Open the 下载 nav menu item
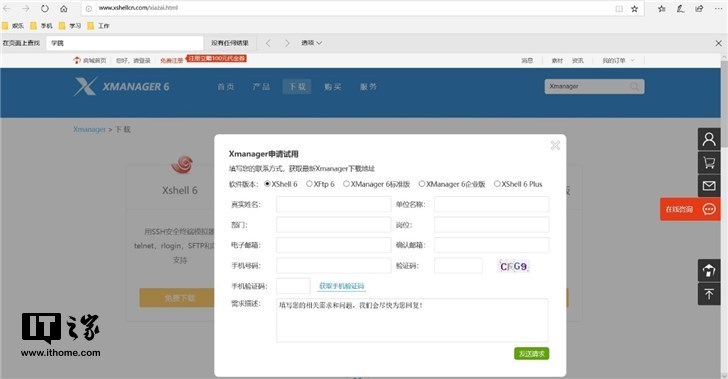Image resolution: width=728 pixels, height=379 pixels. pyautogui.click(x=297, y=86)
